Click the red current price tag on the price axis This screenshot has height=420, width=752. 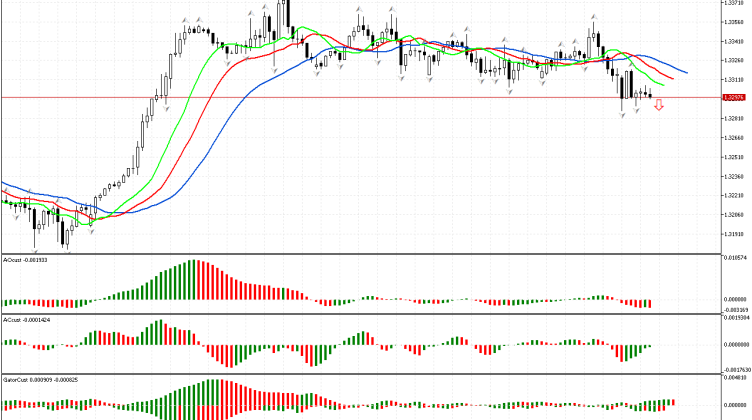(735, 97)
